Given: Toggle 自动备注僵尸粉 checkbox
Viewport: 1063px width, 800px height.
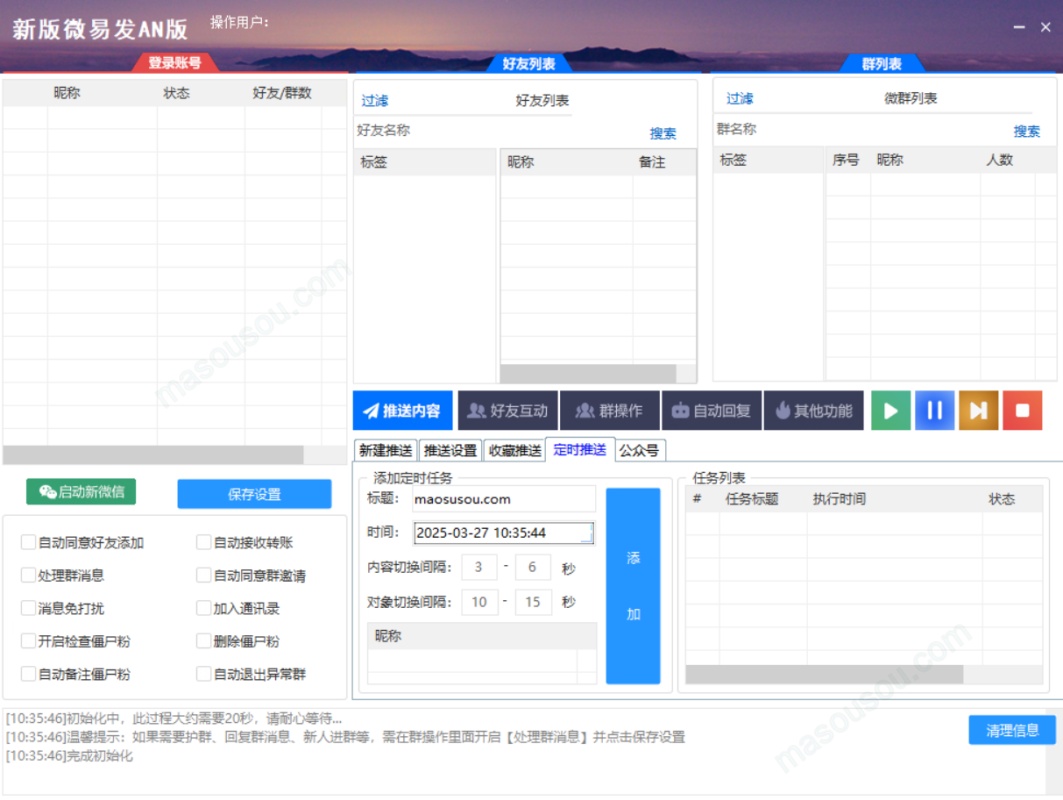Looking at the screenshot, I should pyautogui.click(x=28, y=674).
